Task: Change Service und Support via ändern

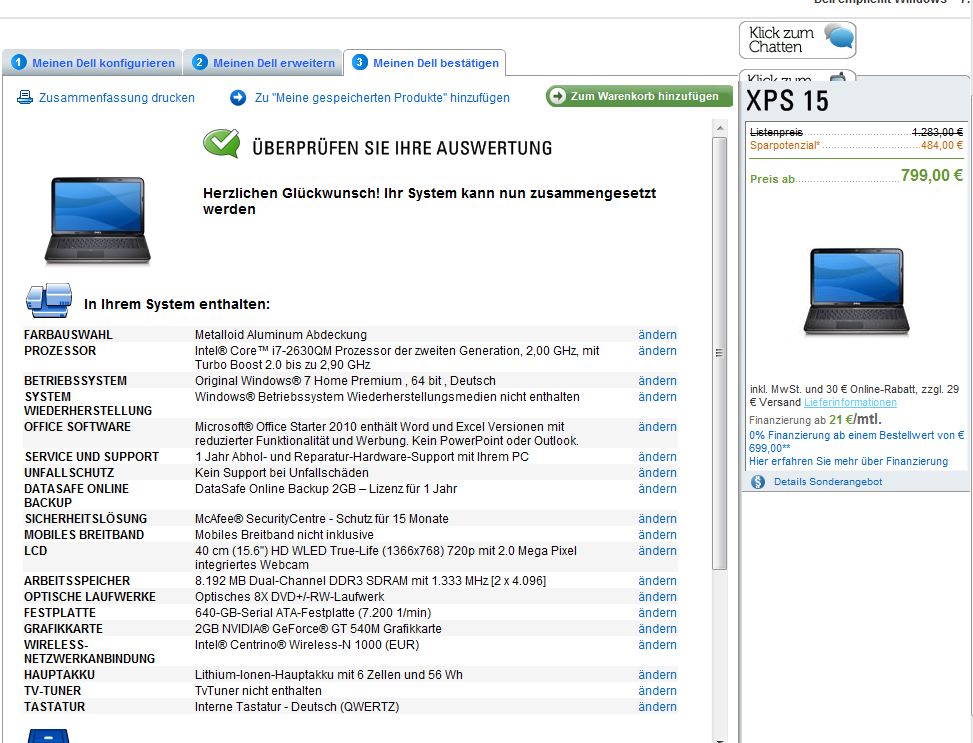Action: pyautogui.click(x=657, y=456)
